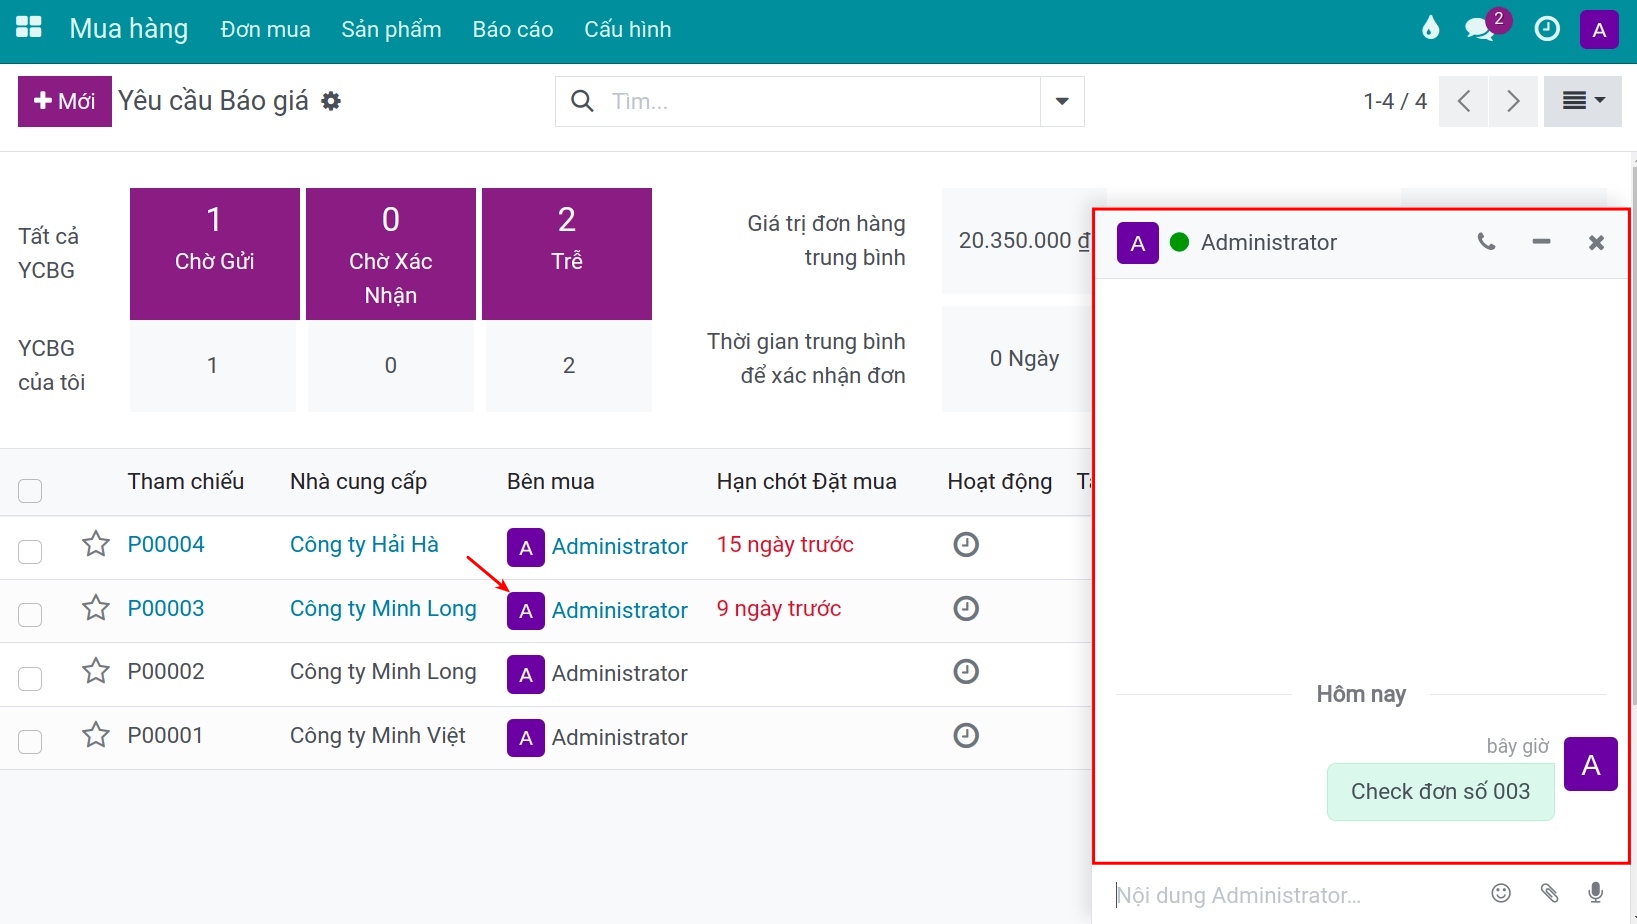
Task: Focus the chat message input field
Action: pos(1290,895)
